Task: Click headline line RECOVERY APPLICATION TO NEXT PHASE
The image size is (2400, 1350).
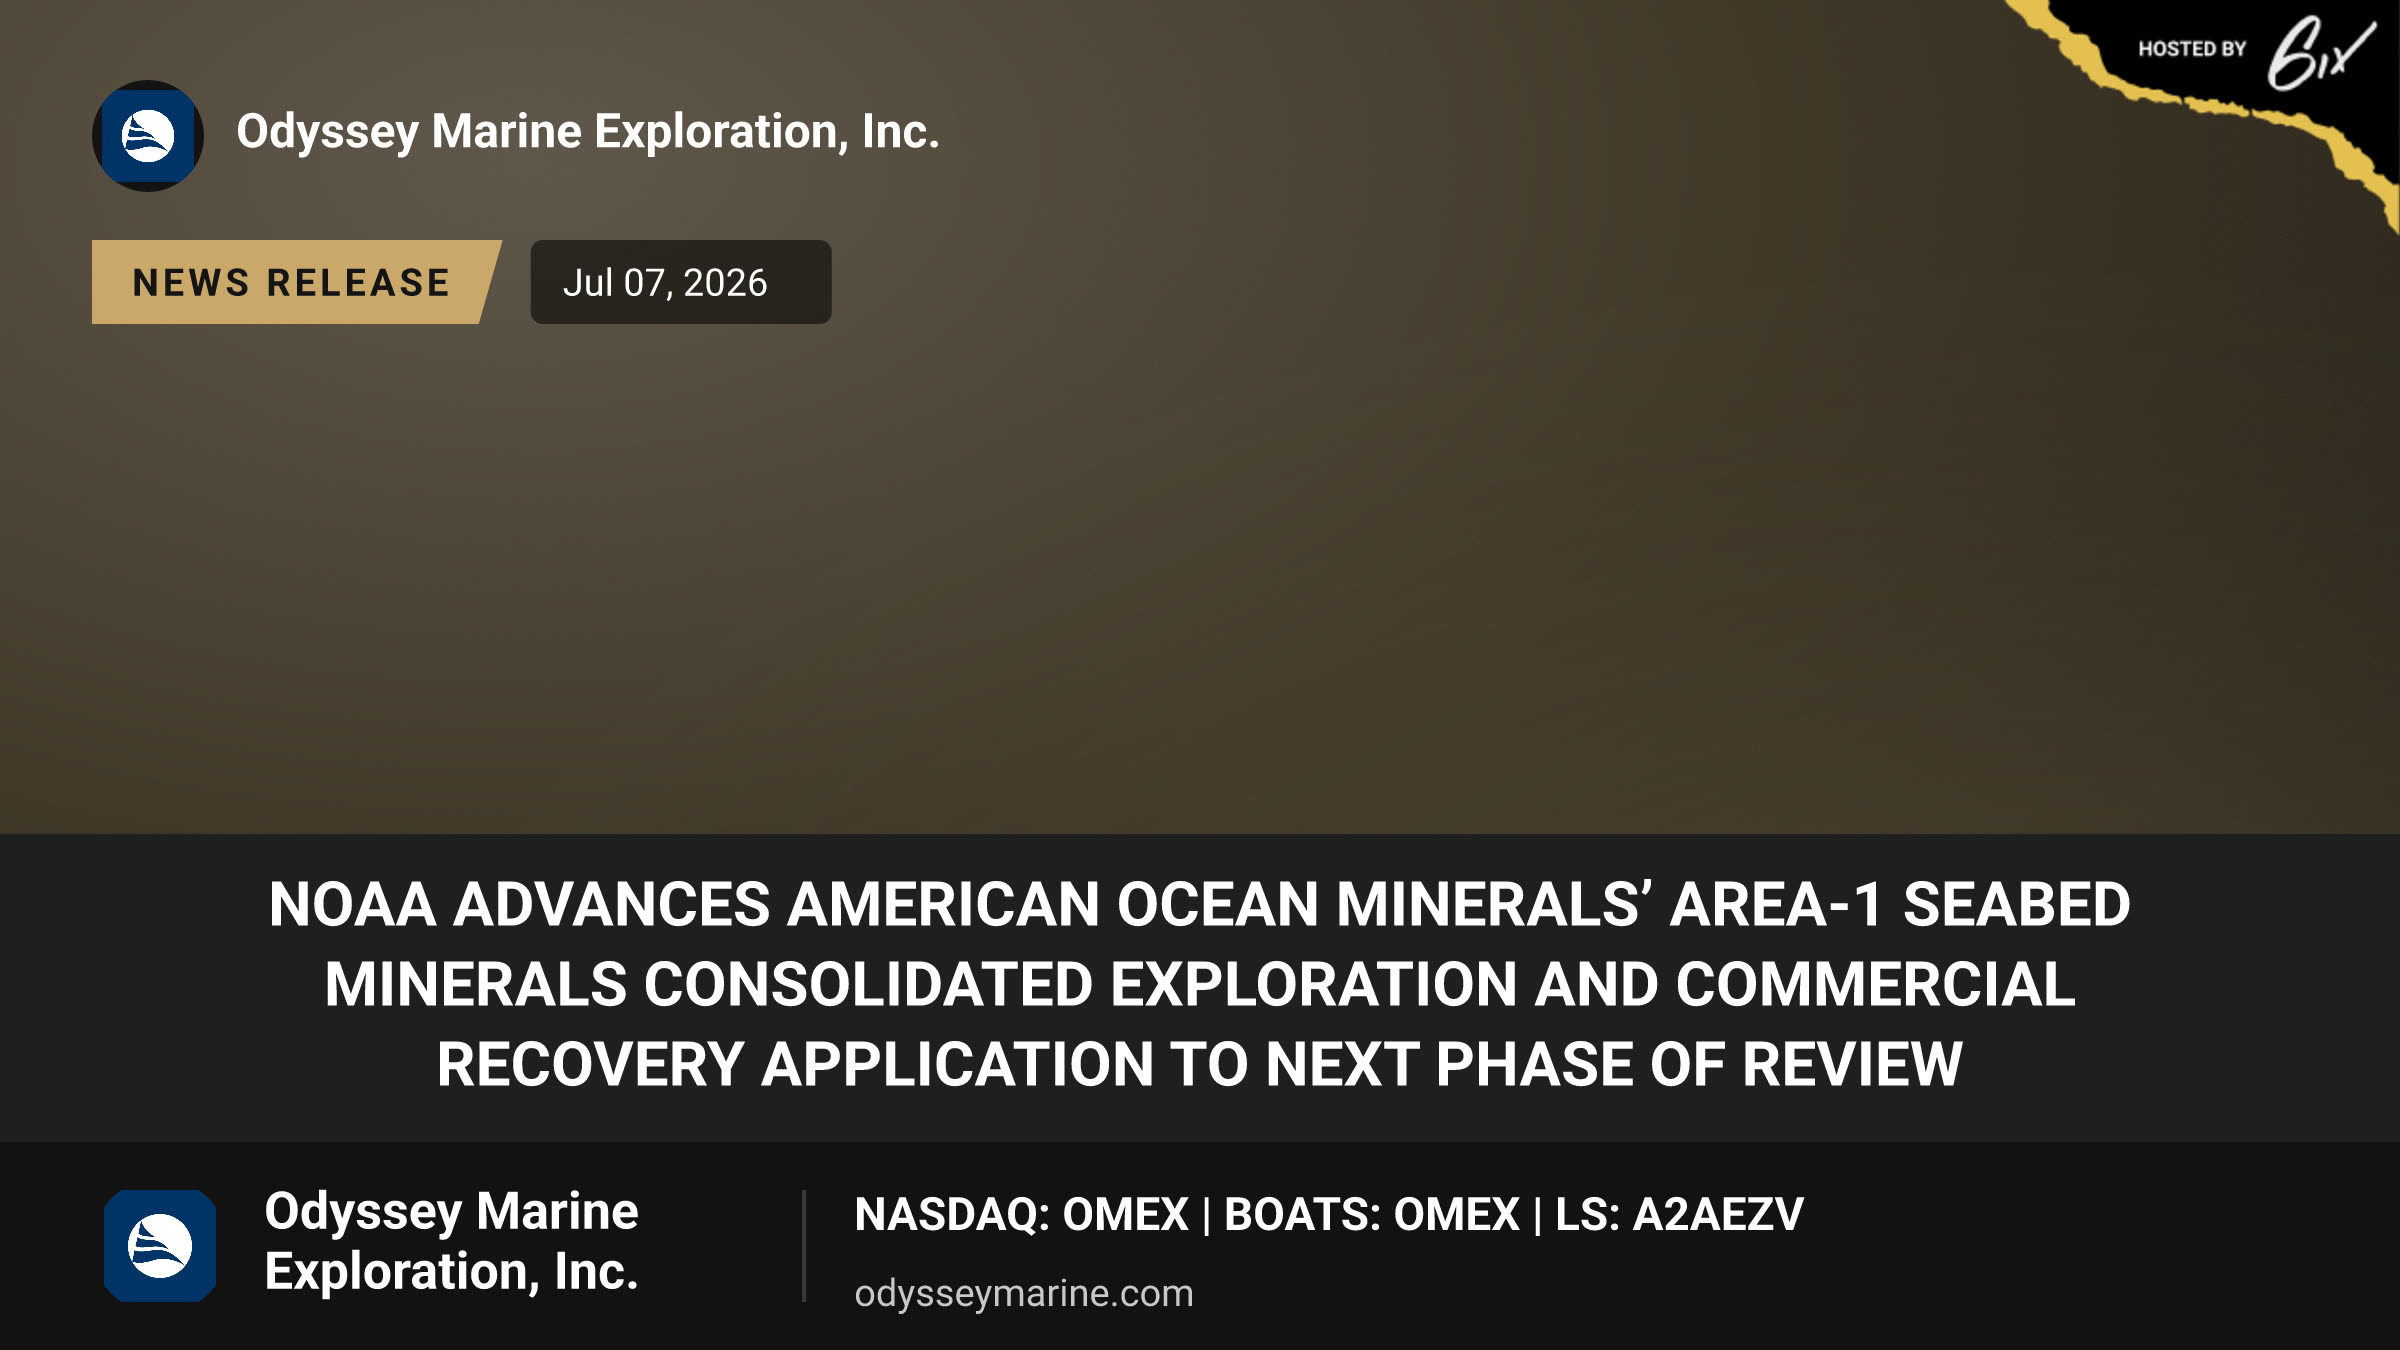Action: (1200, 1064)
